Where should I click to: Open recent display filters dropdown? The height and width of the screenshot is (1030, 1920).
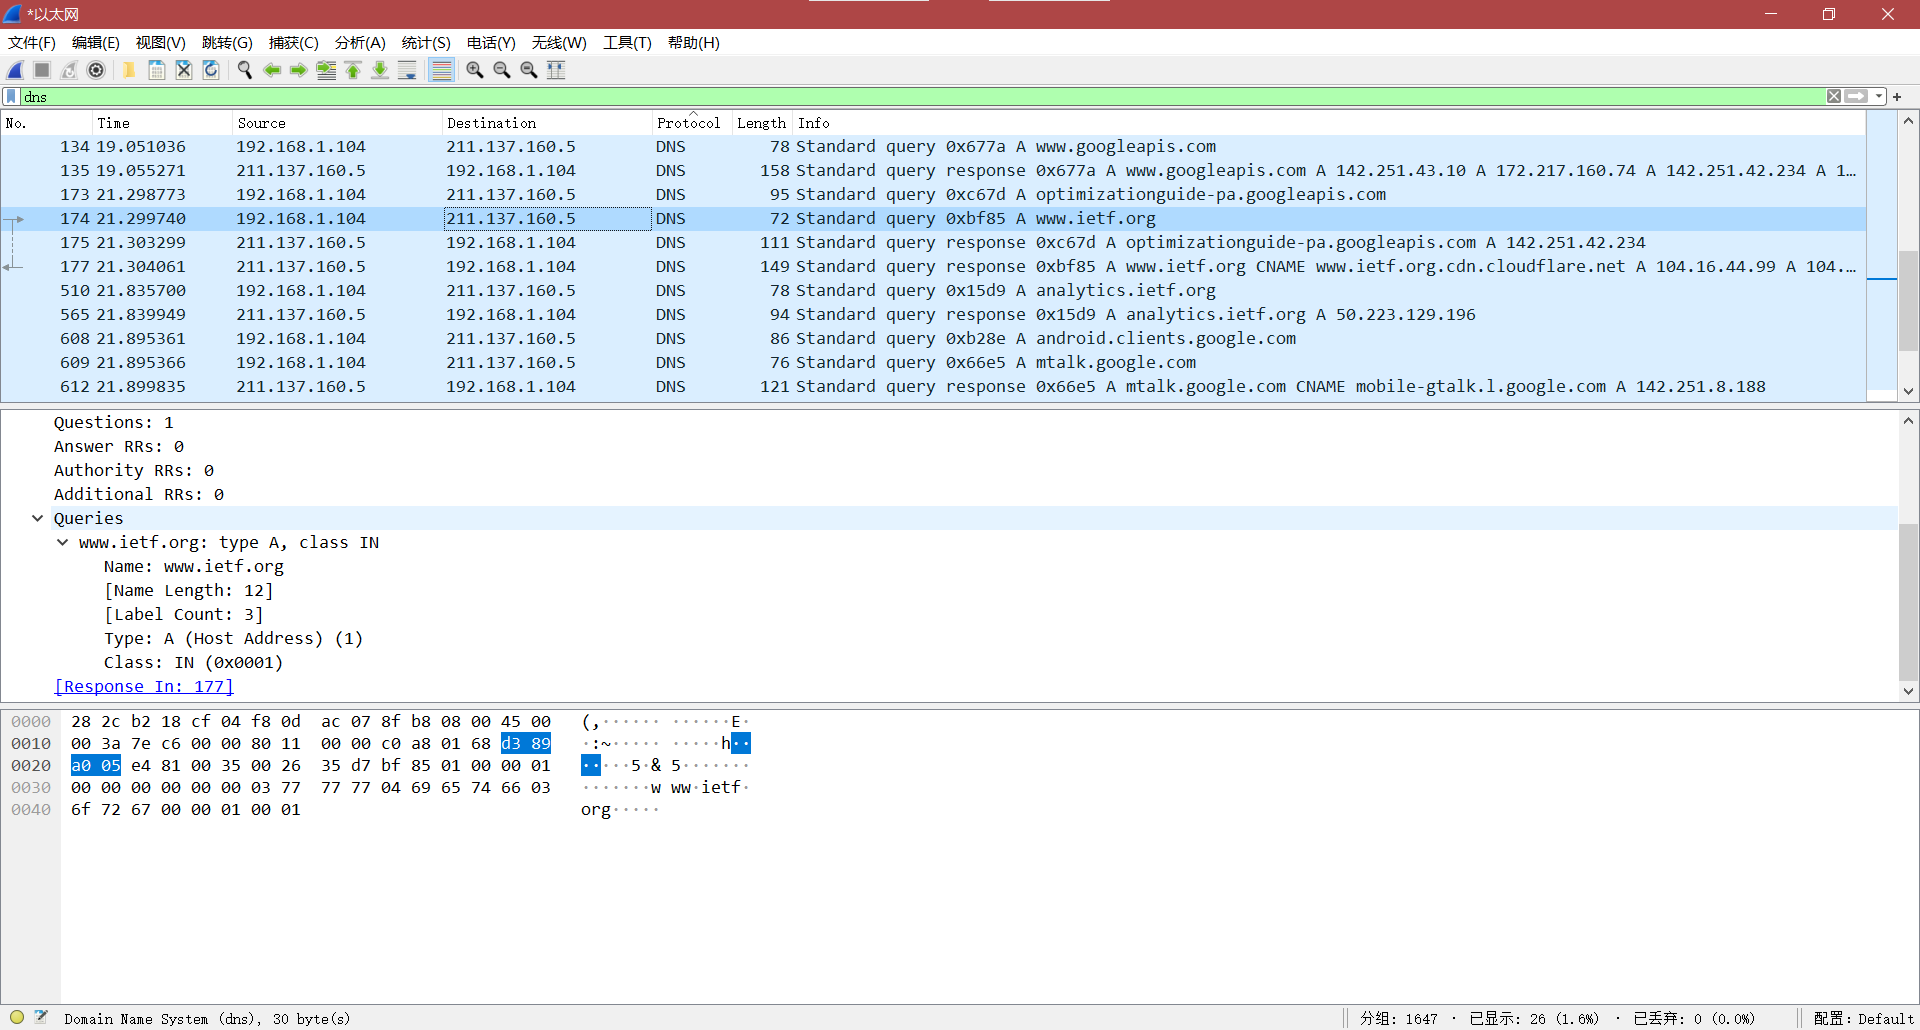click(1879, 97)
